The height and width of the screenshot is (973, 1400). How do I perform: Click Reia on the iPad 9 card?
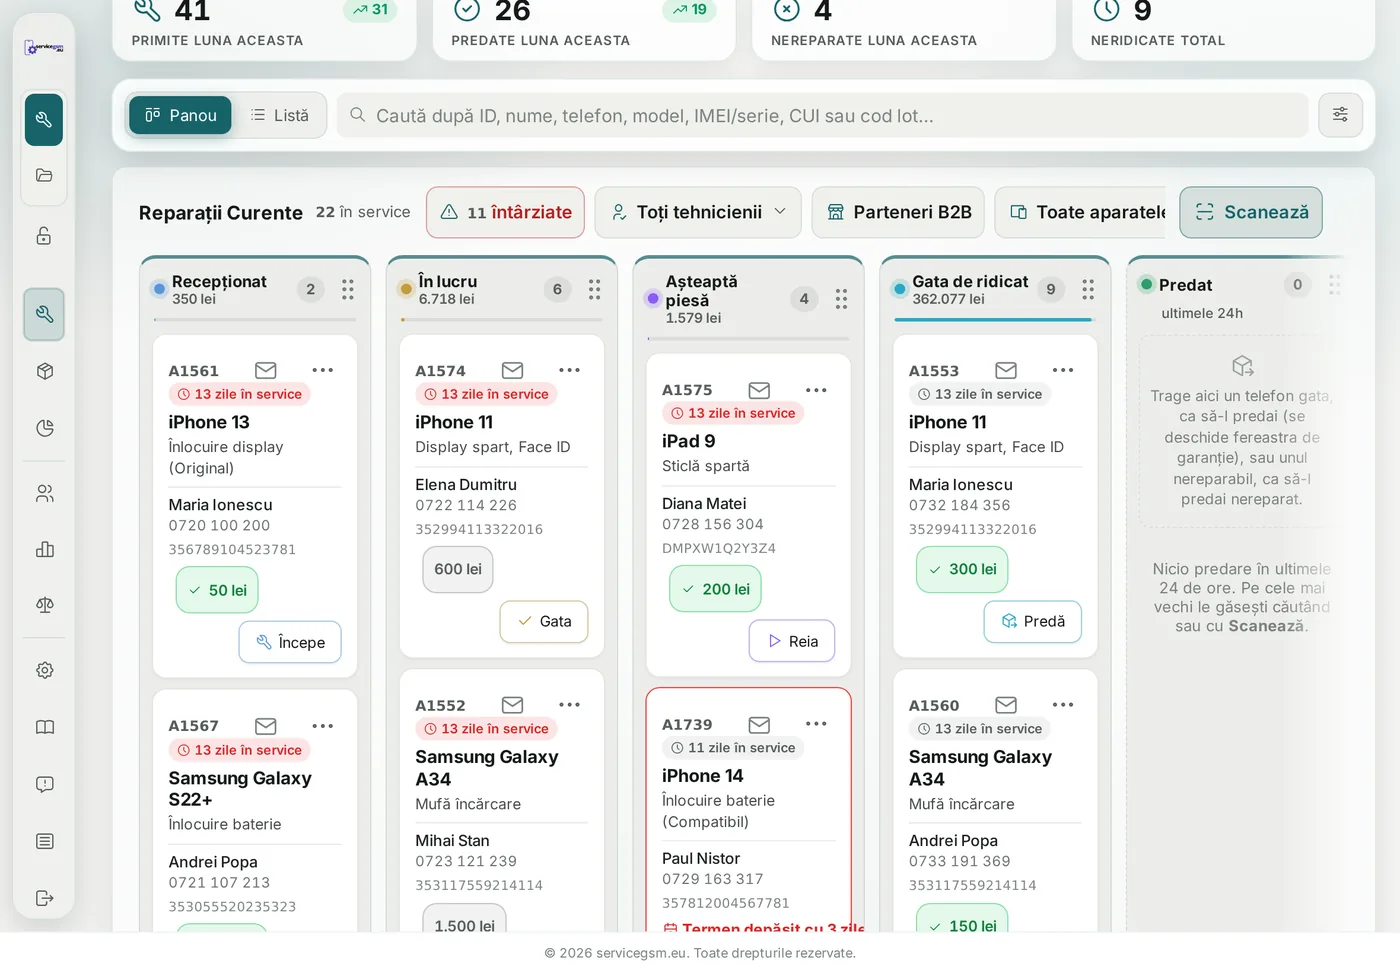coord(792,641)
